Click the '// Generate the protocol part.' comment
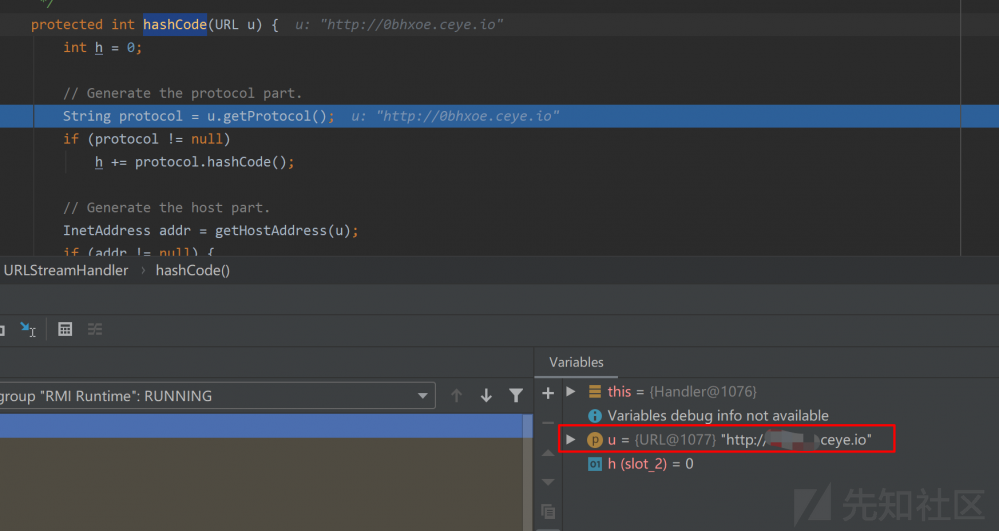Image resolution: width=999 pixels, height=531 pixels. coord(182,93)
